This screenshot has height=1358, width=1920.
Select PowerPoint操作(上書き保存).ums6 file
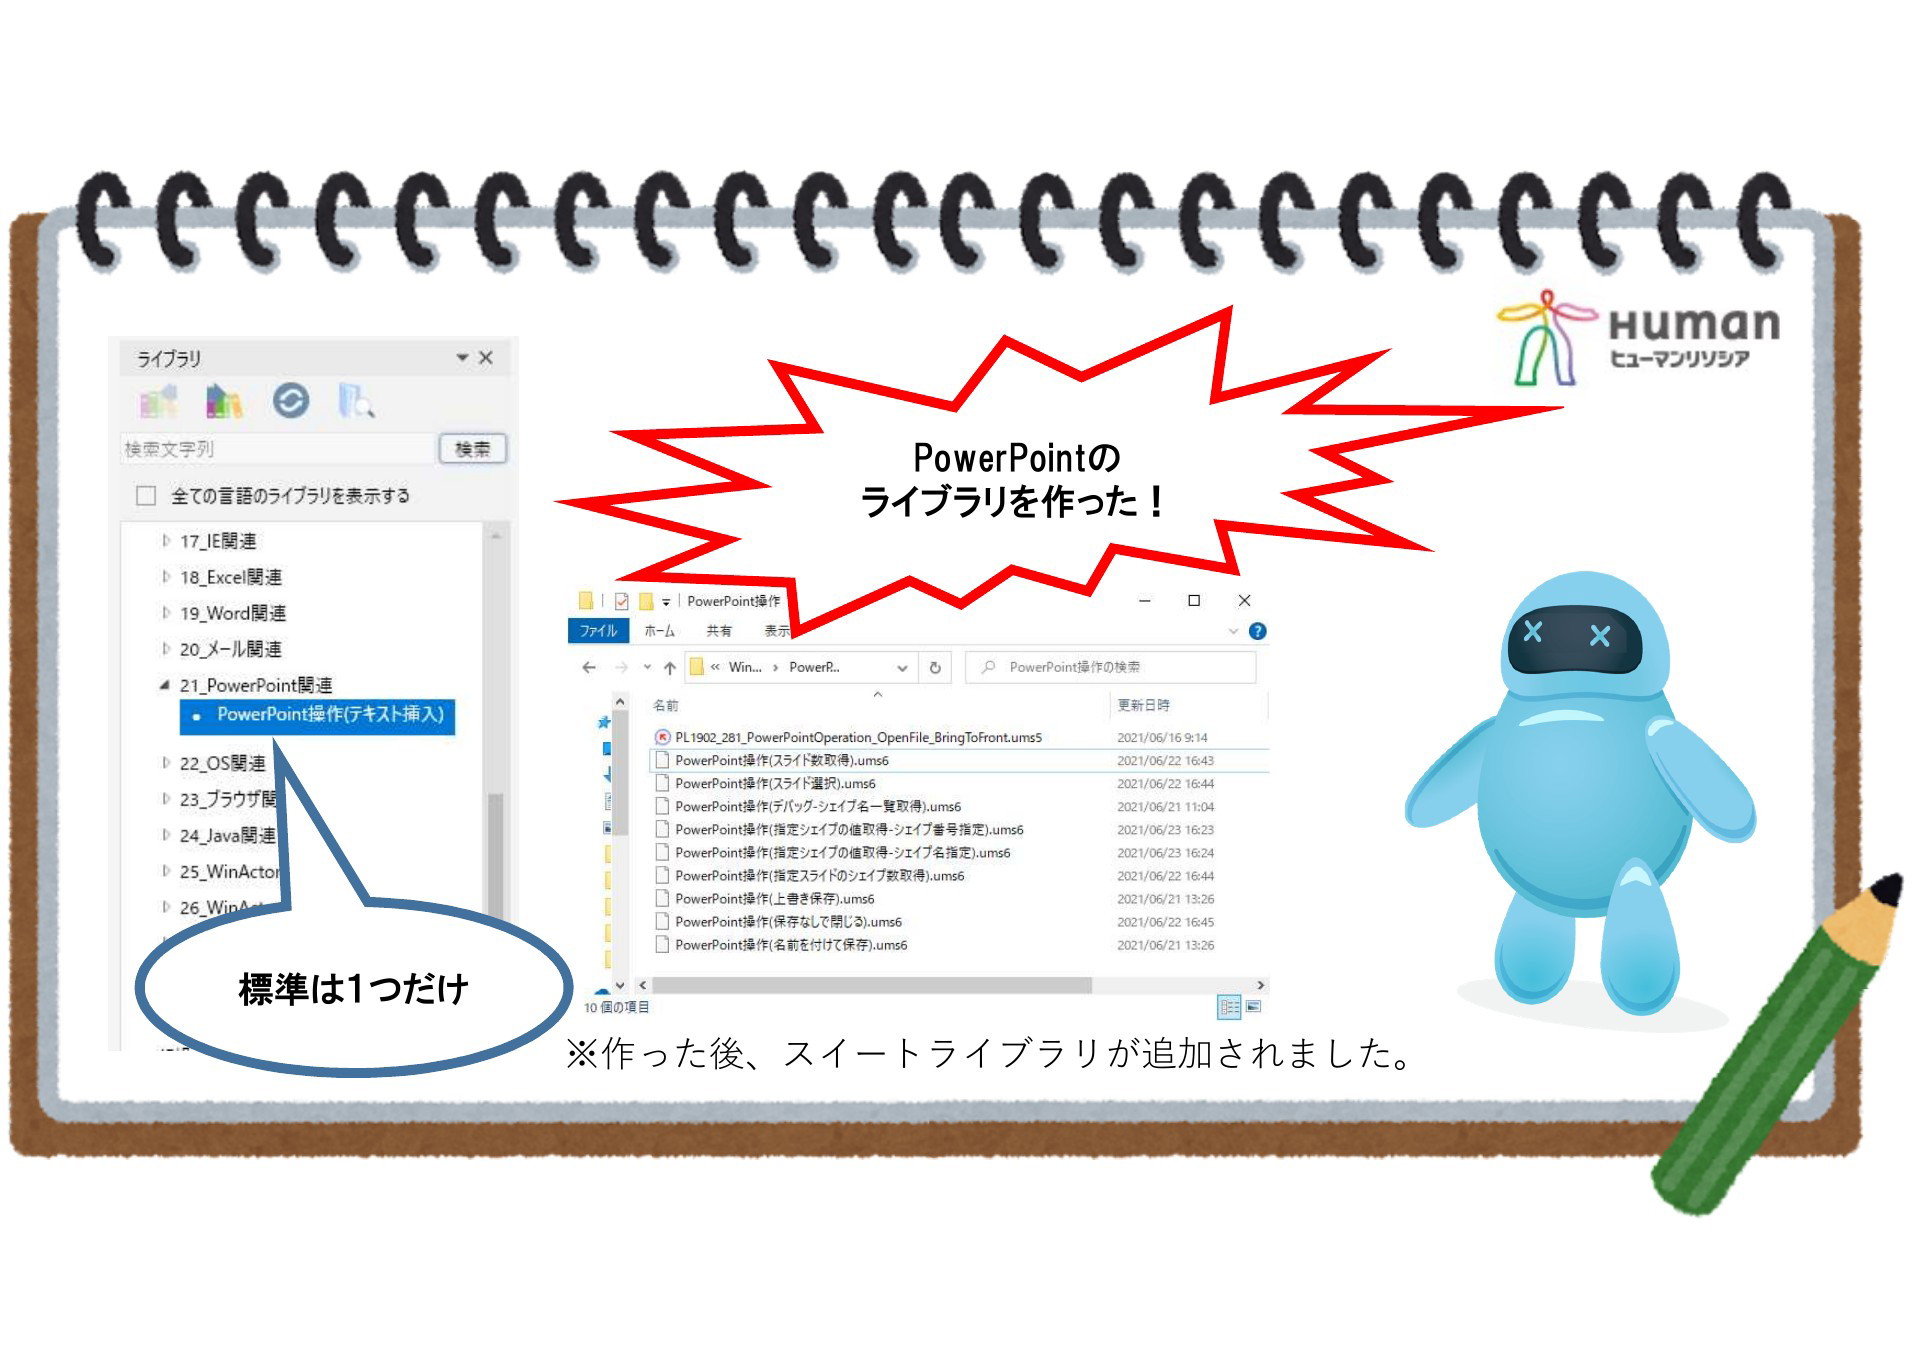click(775, 899)
